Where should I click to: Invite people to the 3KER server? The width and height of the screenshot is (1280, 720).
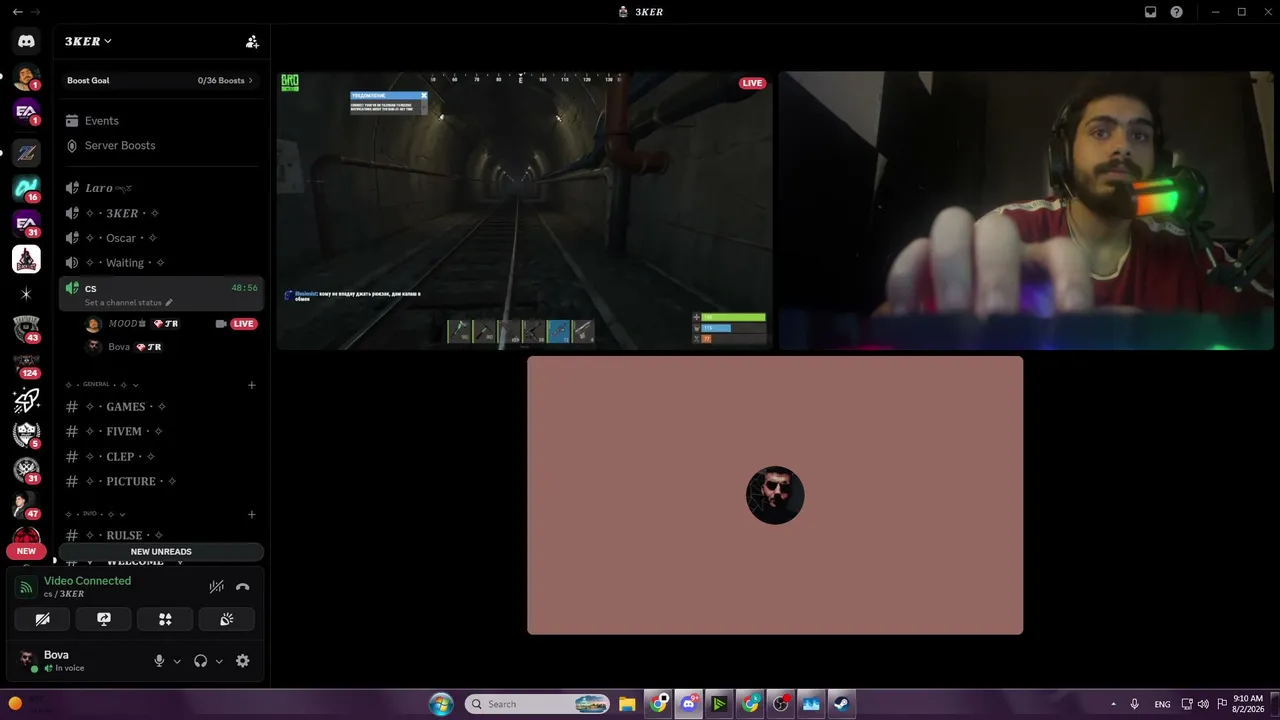252,42
